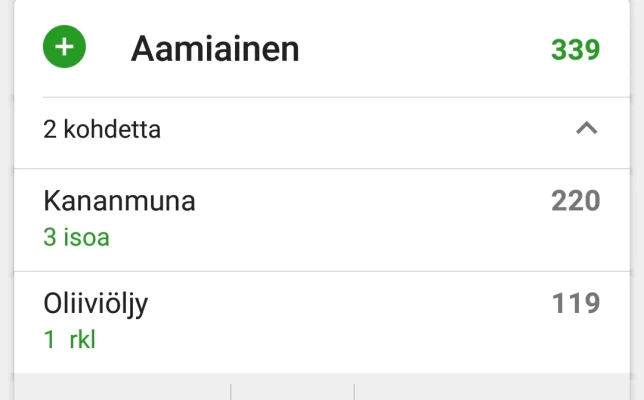The width and height of the screenshot is (644, 400).
Task: Collapse the 2 kohdetta list chevron
Action: (x=587, y=128)
